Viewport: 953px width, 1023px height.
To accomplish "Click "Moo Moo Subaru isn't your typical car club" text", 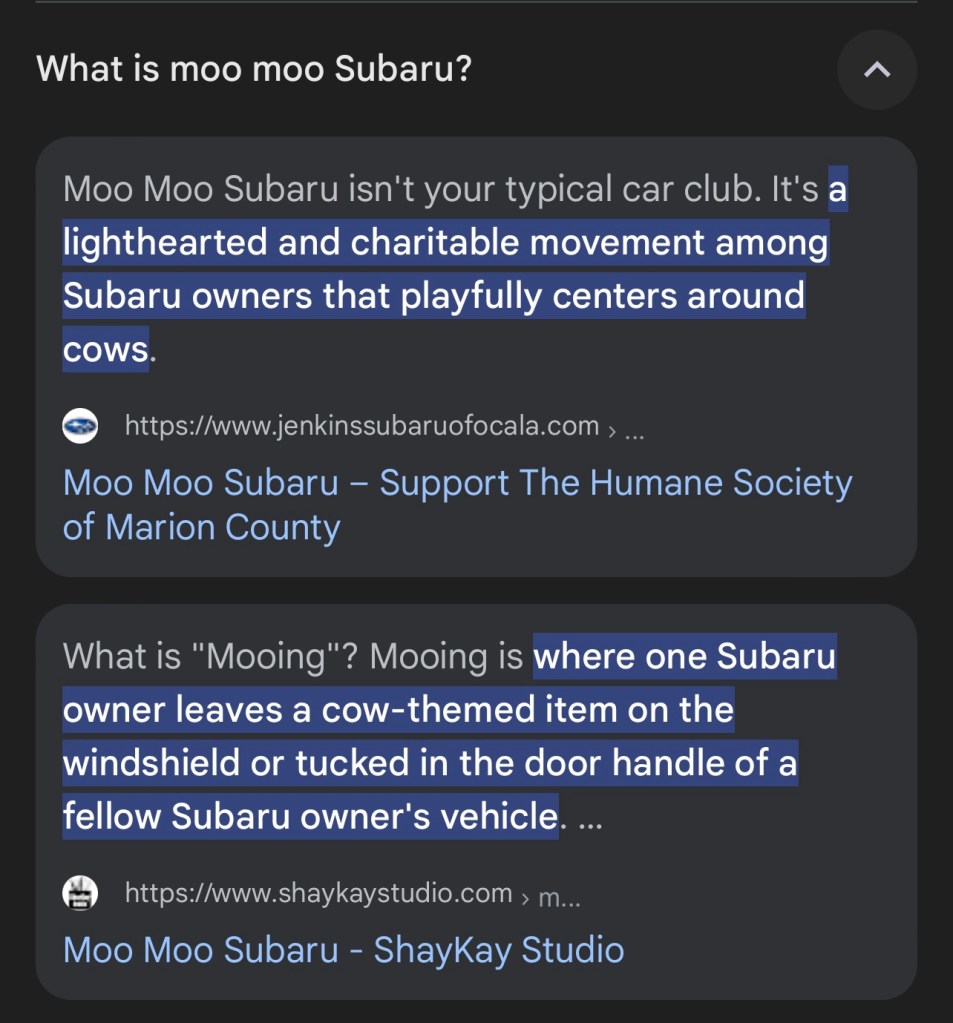I will (410, 189).
